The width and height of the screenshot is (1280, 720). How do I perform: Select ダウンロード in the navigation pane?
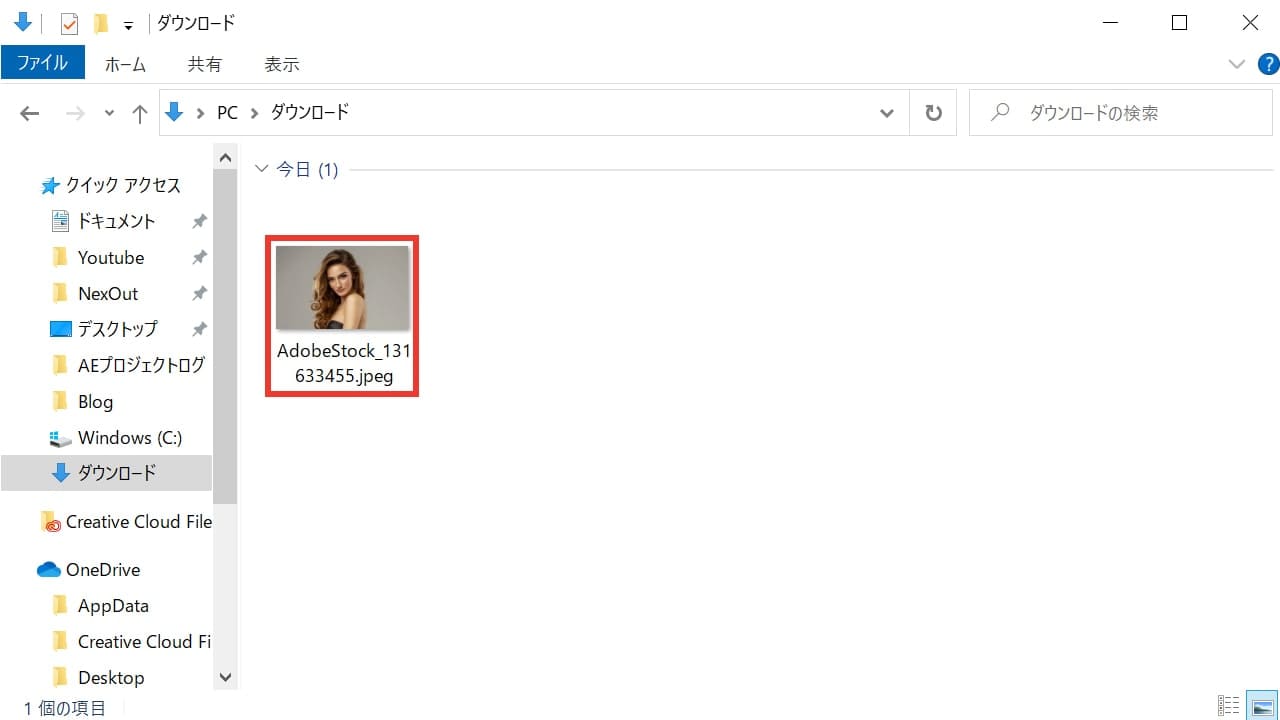106,473
